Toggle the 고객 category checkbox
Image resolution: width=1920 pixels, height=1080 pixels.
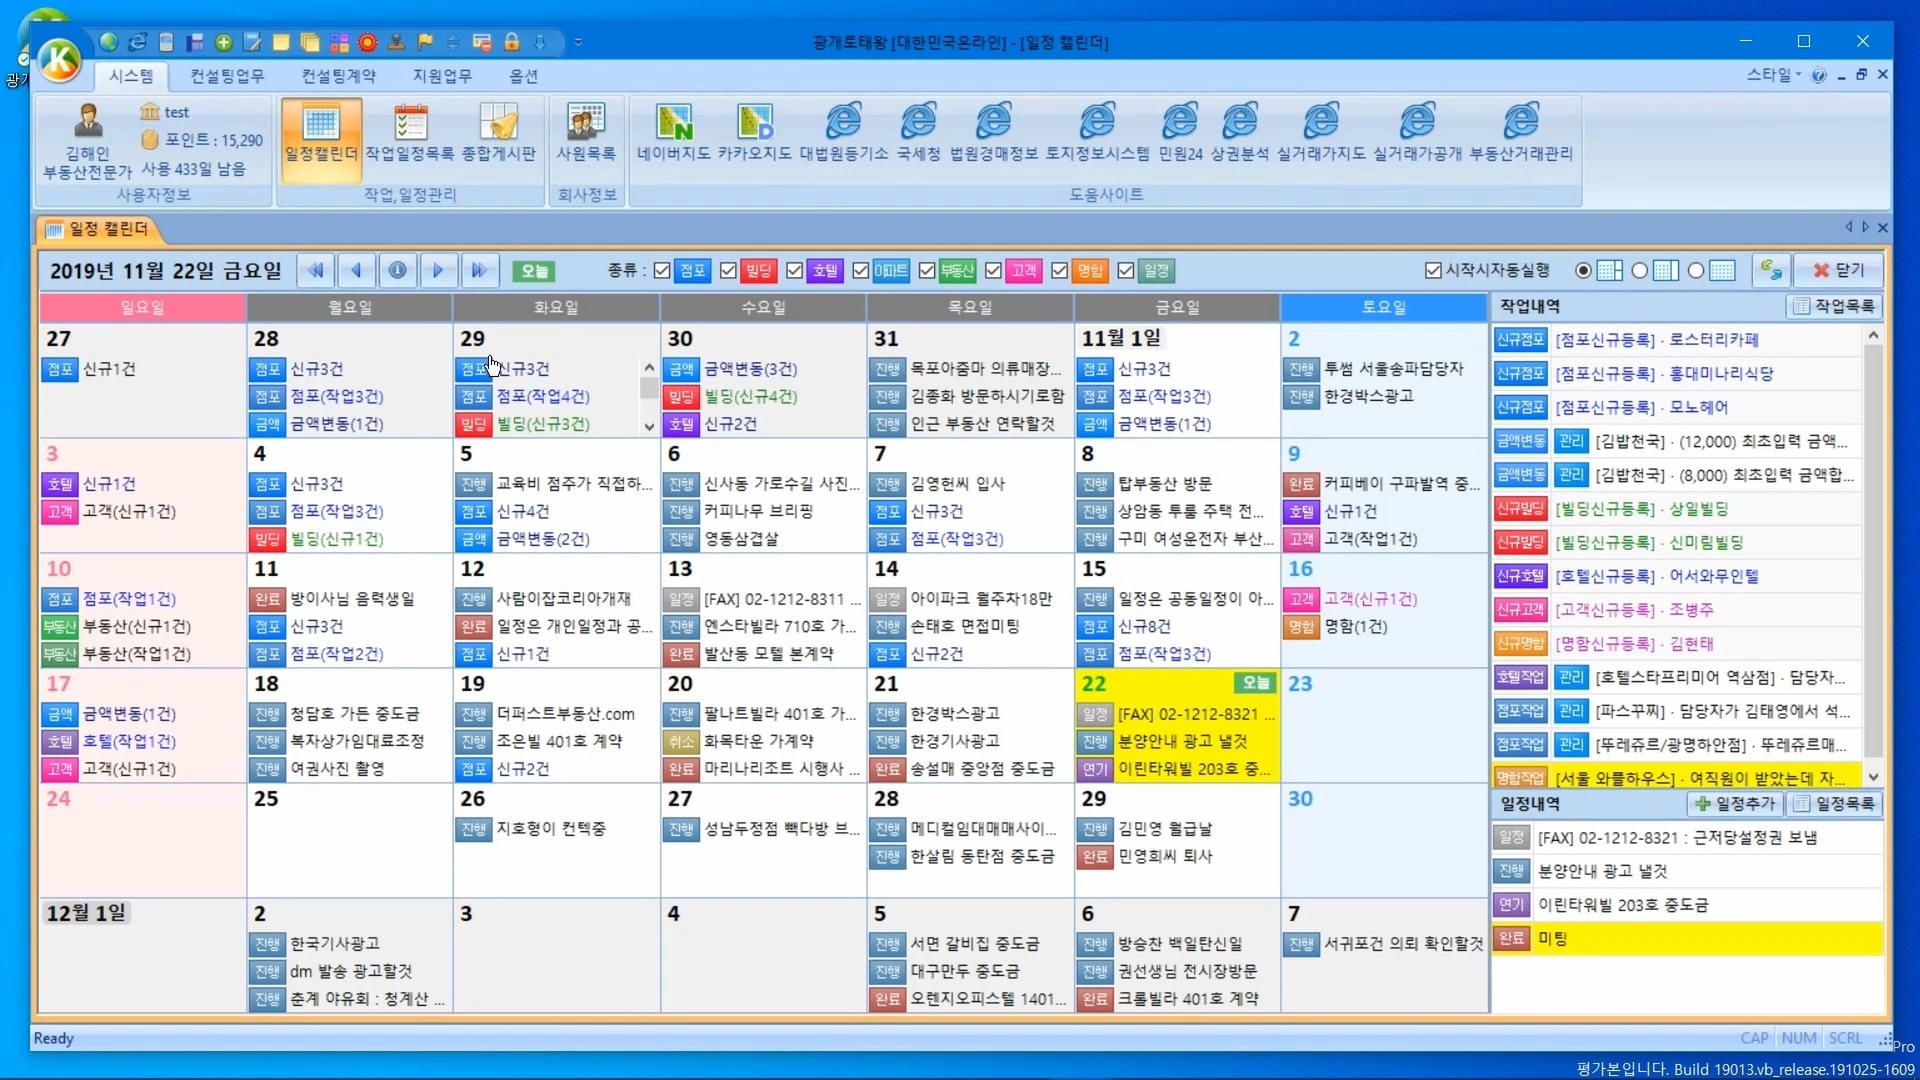tap(993, 271)
